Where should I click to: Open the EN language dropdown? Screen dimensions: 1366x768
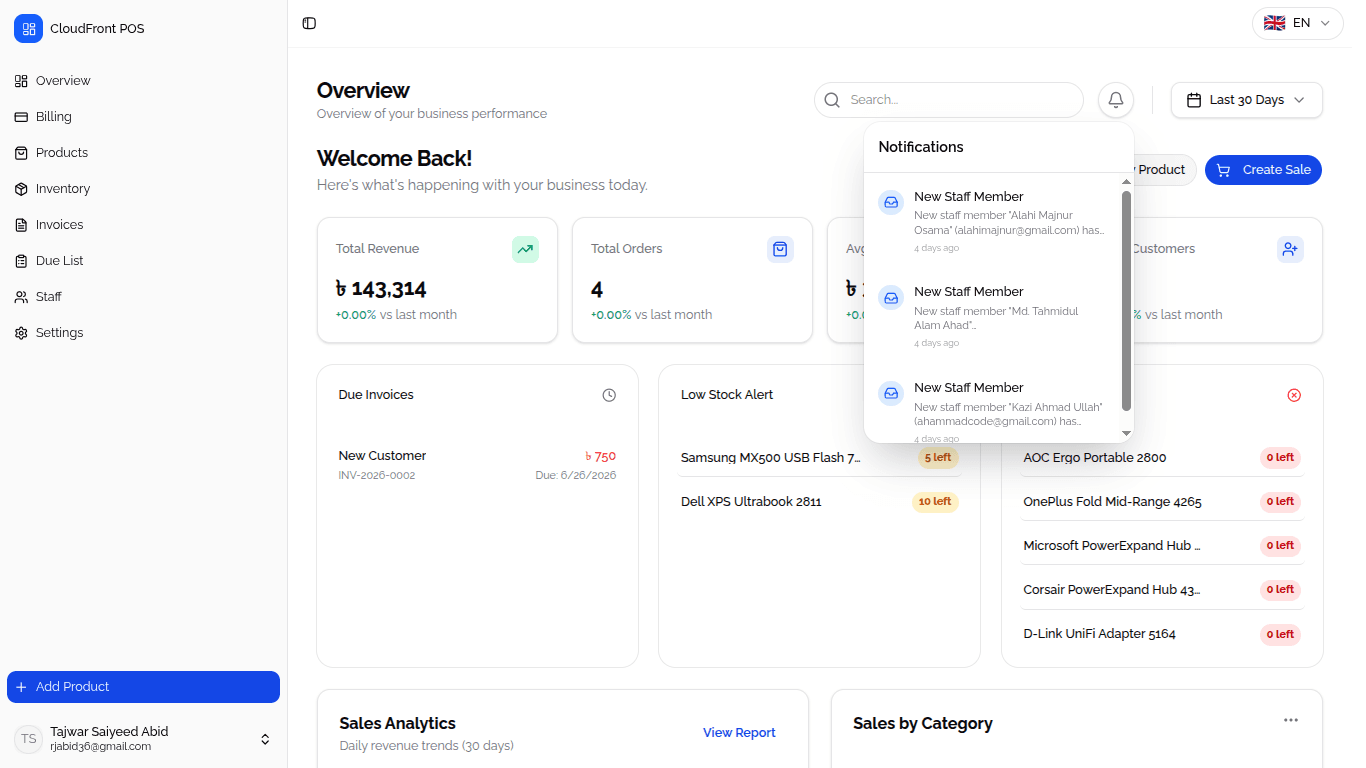coord(1297,23)
